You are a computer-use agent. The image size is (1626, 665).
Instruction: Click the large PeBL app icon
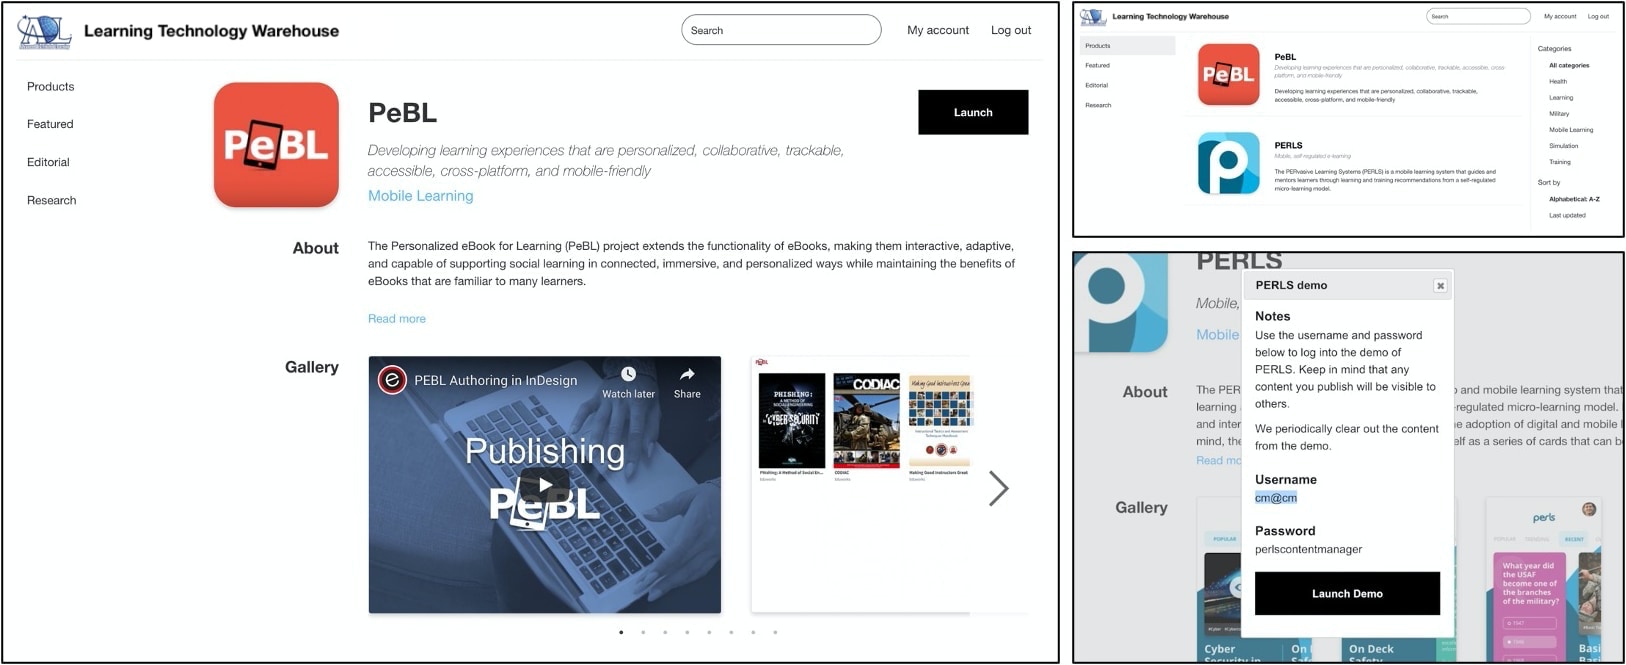(276, 145)
